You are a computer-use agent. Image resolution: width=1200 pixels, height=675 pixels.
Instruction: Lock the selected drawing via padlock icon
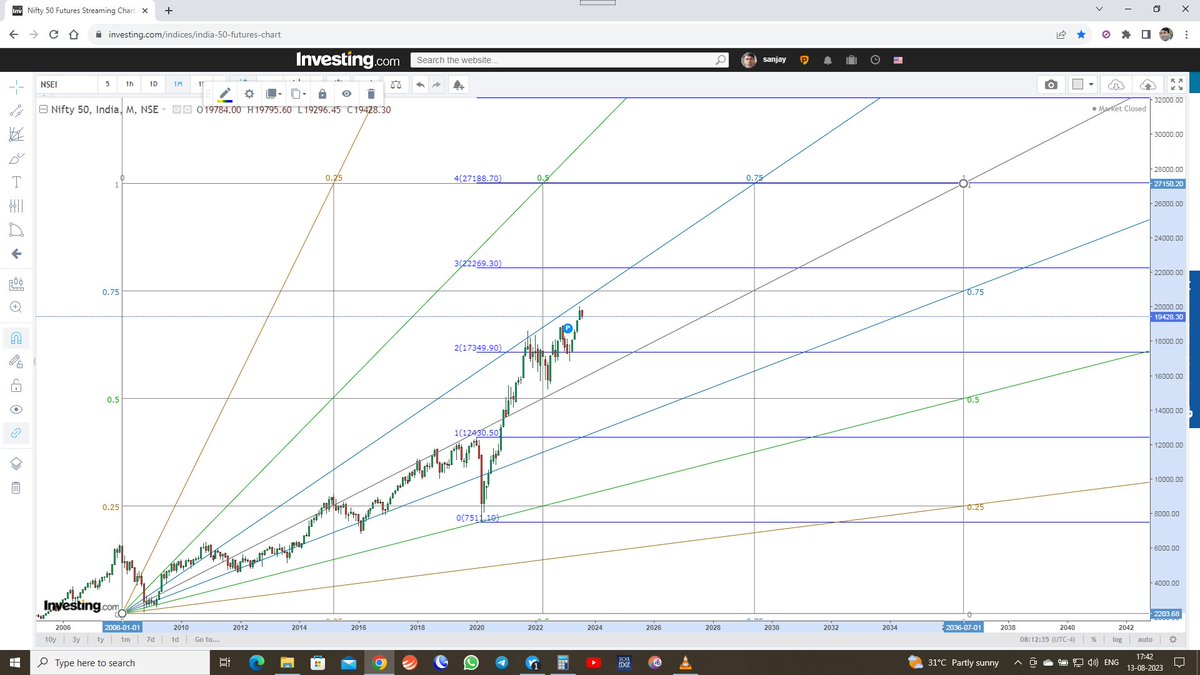(x=322, y=93)
